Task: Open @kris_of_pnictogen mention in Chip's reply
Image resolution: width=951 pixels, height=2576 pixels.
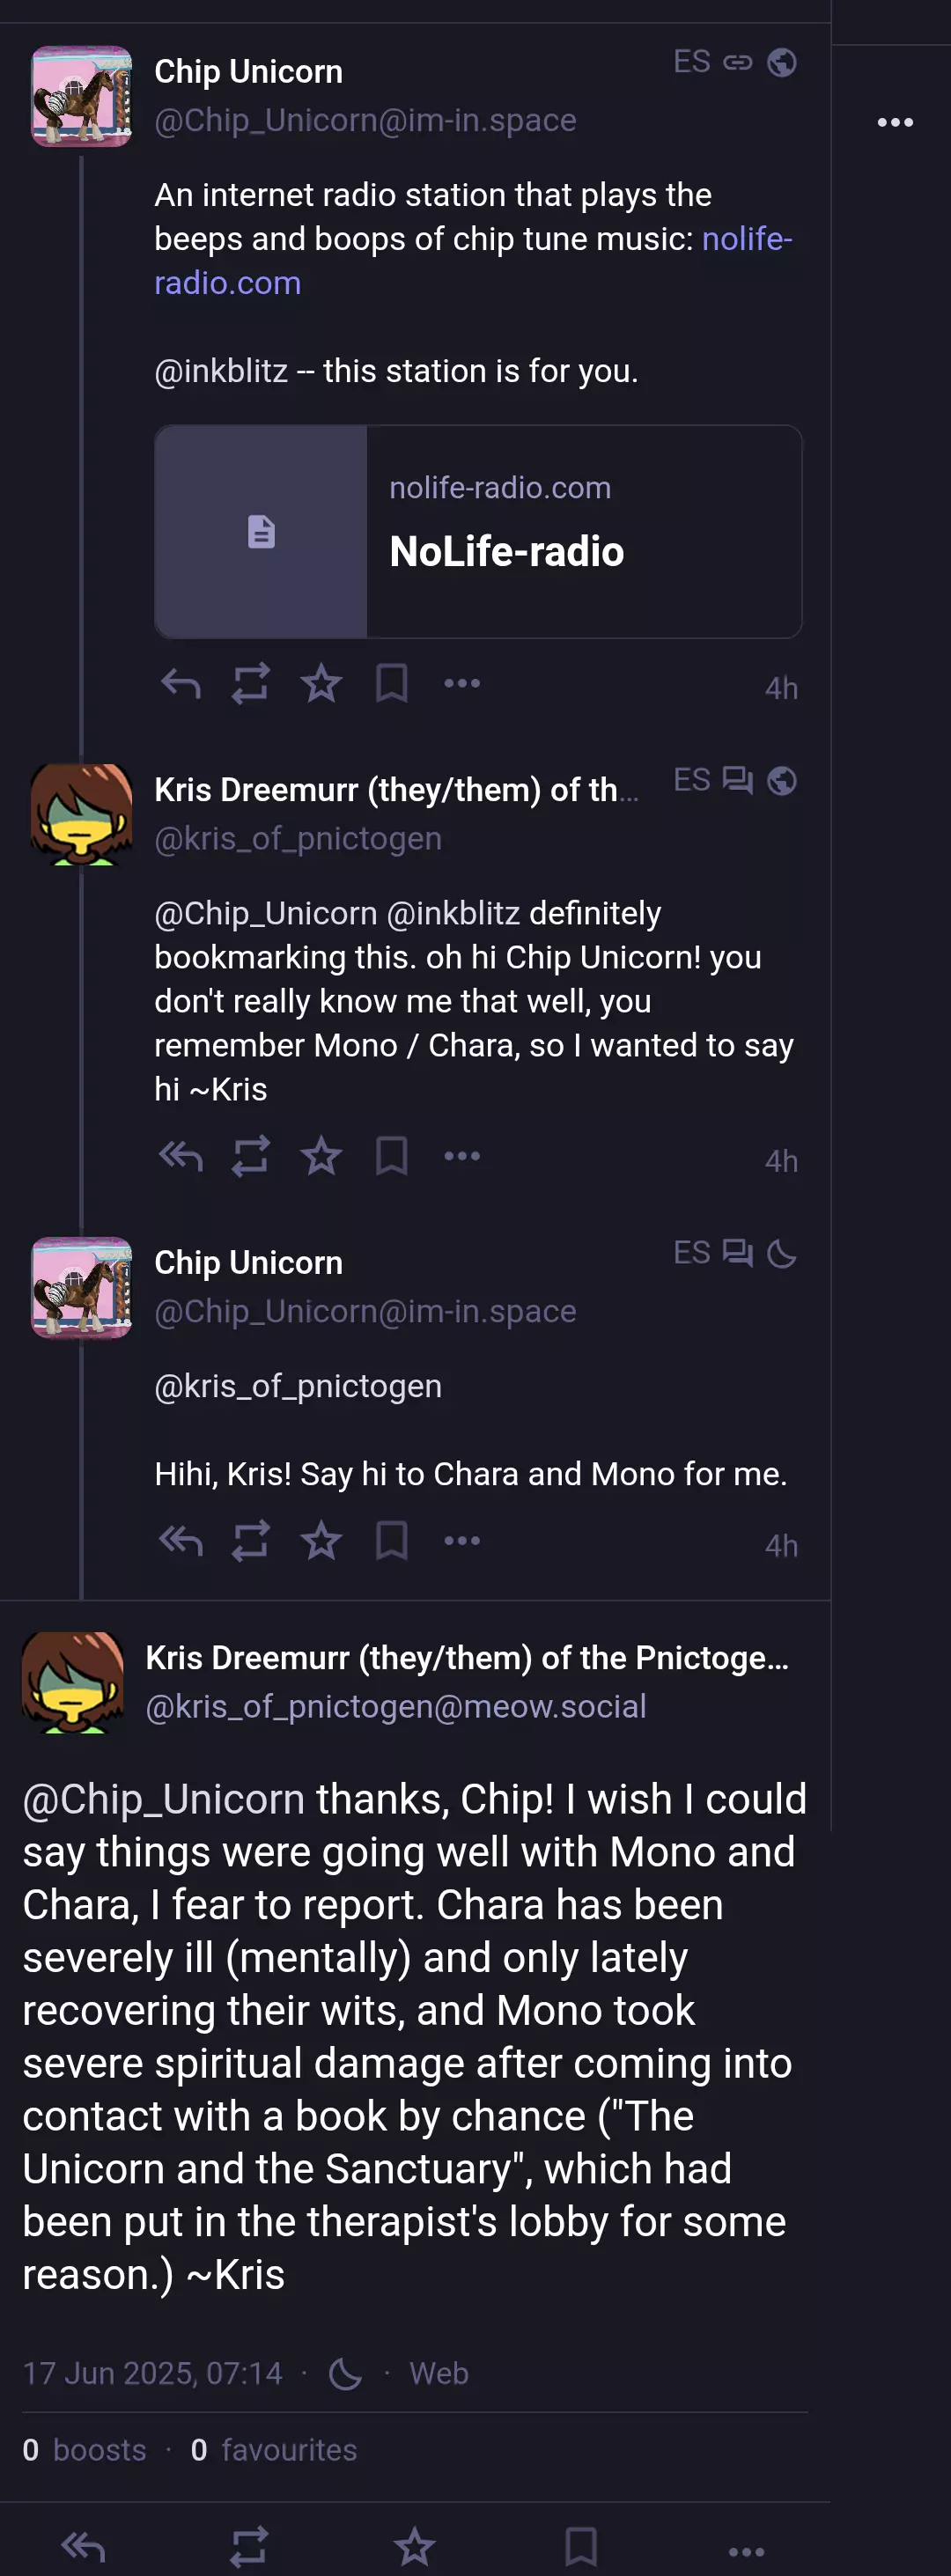Action: pos(298,1386)
